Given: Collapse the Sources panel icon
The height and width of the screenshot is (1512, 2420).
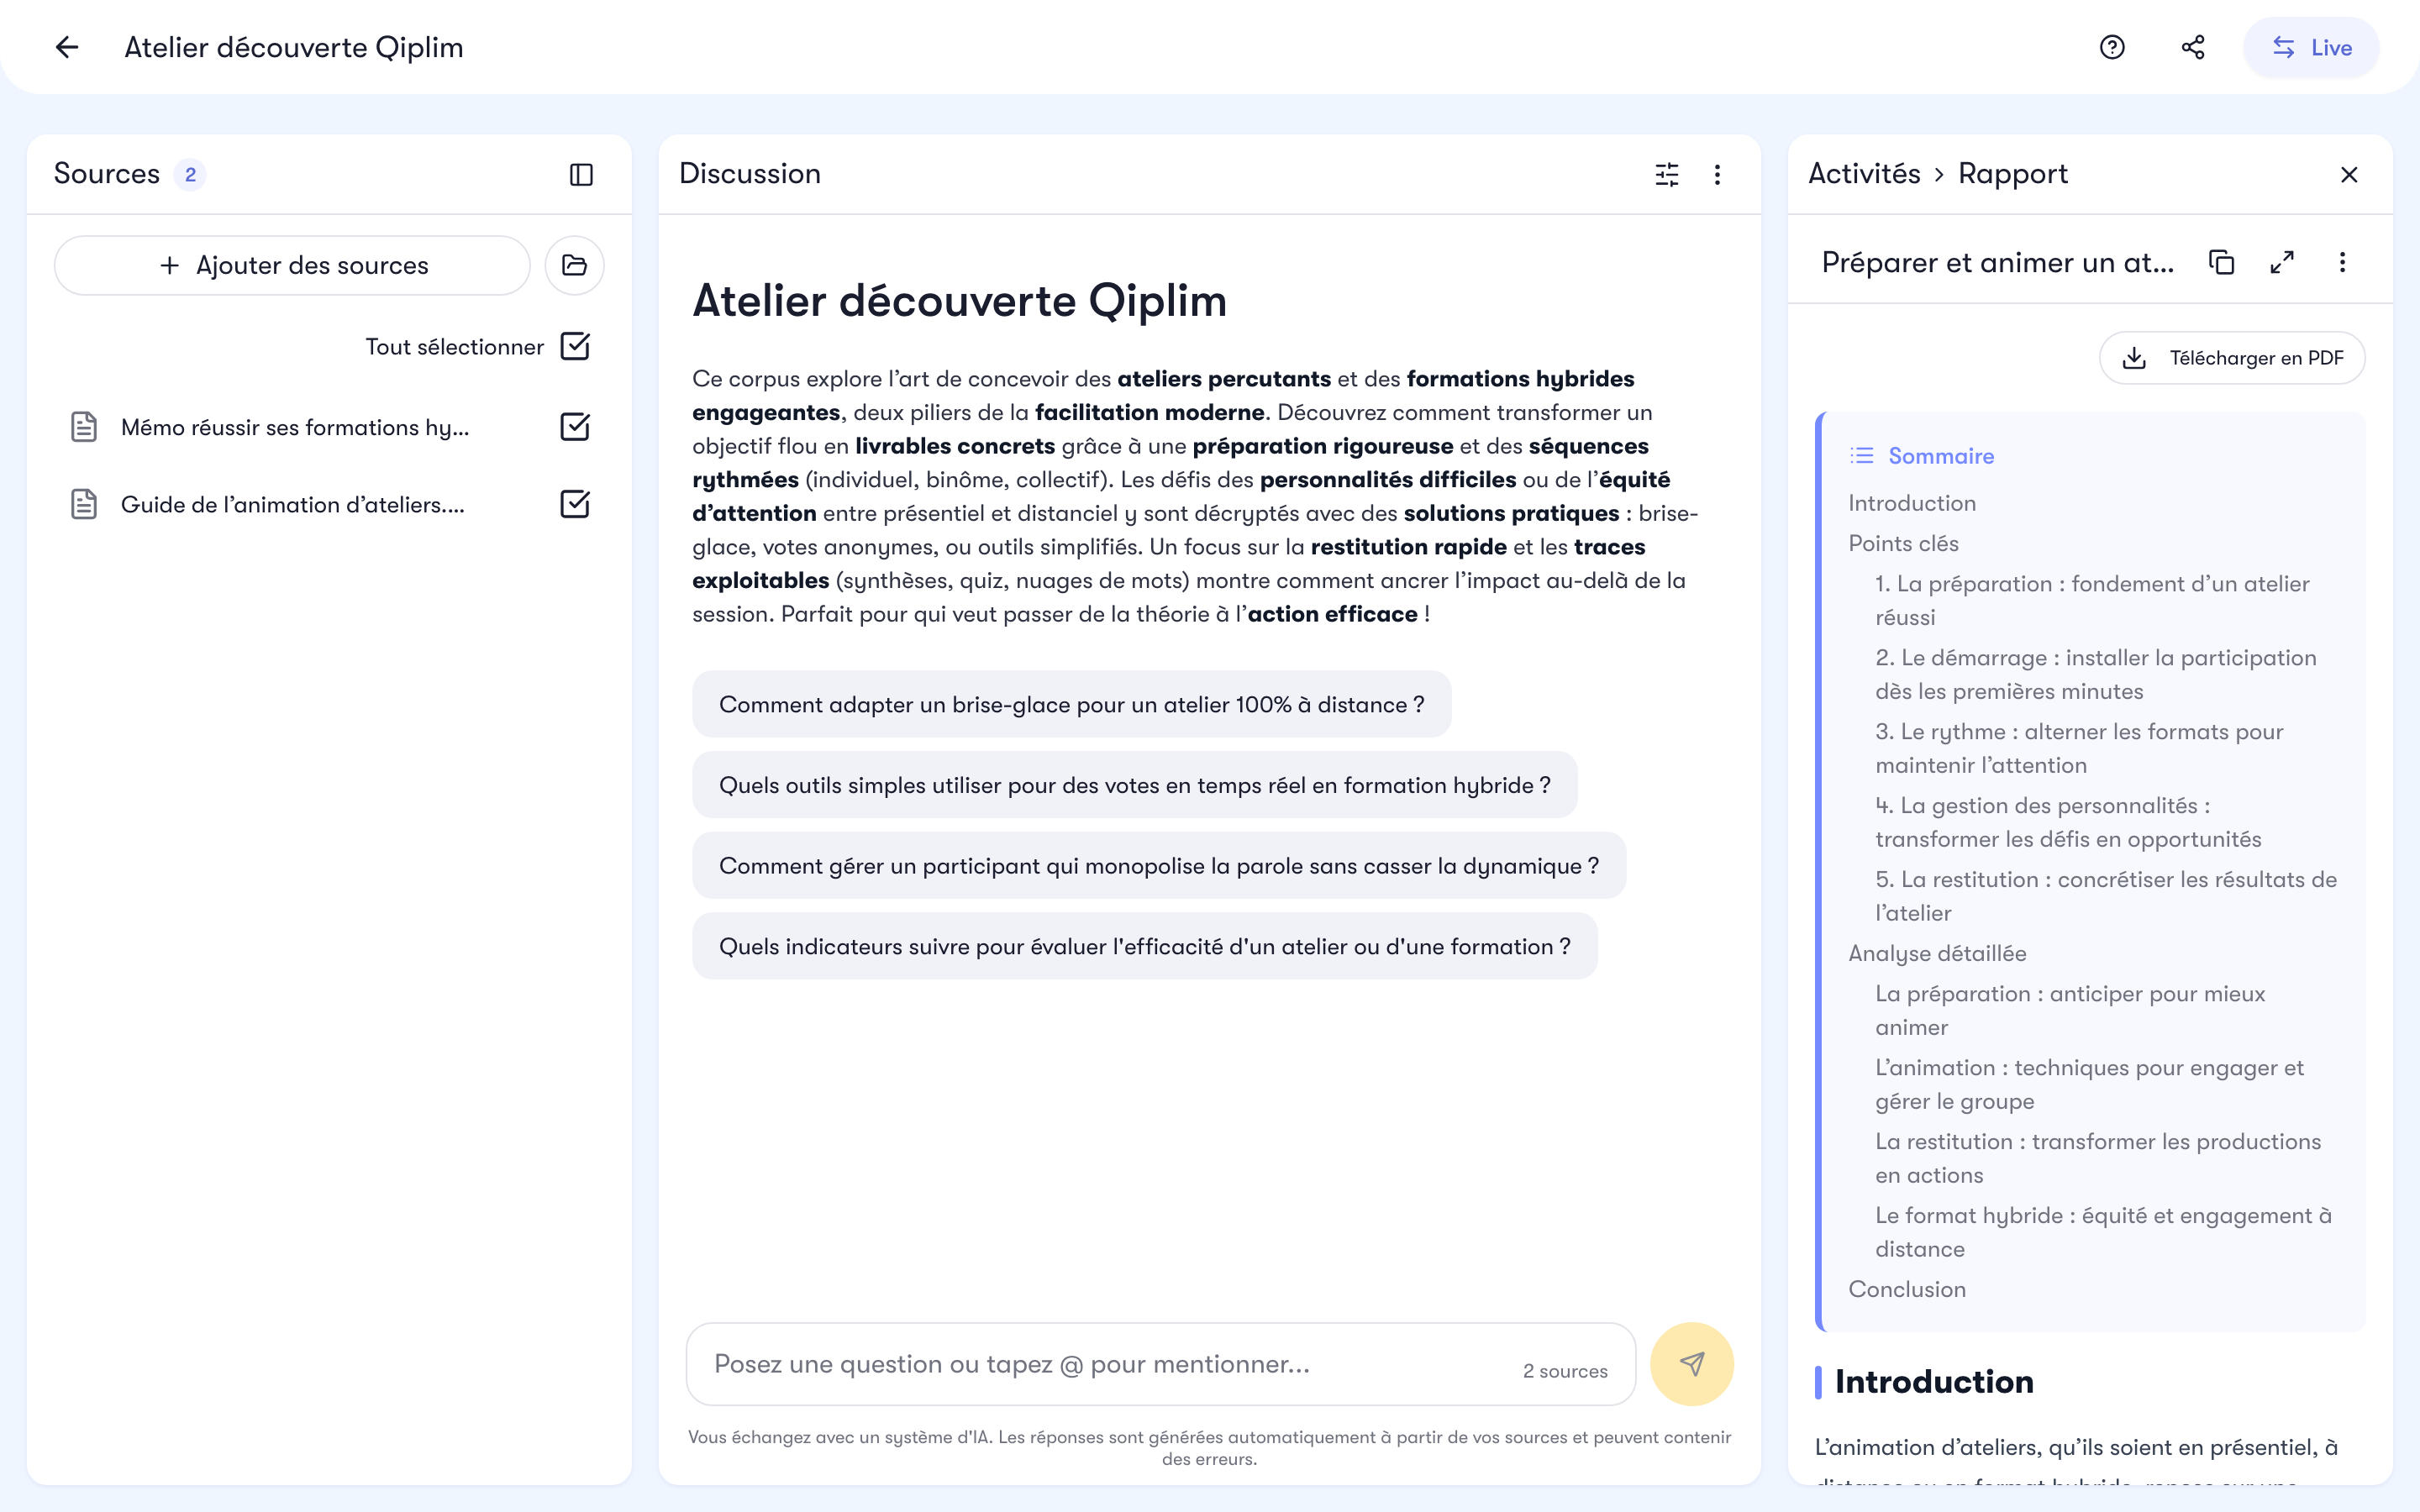Looking at the screenshot, I should pos(581,175).
